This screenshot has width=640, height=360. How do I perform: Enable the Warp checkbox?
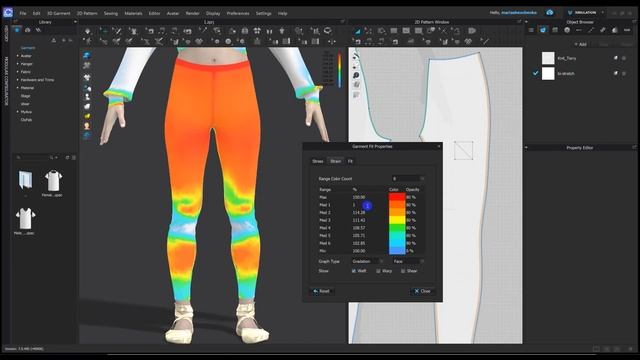(378, 271)
